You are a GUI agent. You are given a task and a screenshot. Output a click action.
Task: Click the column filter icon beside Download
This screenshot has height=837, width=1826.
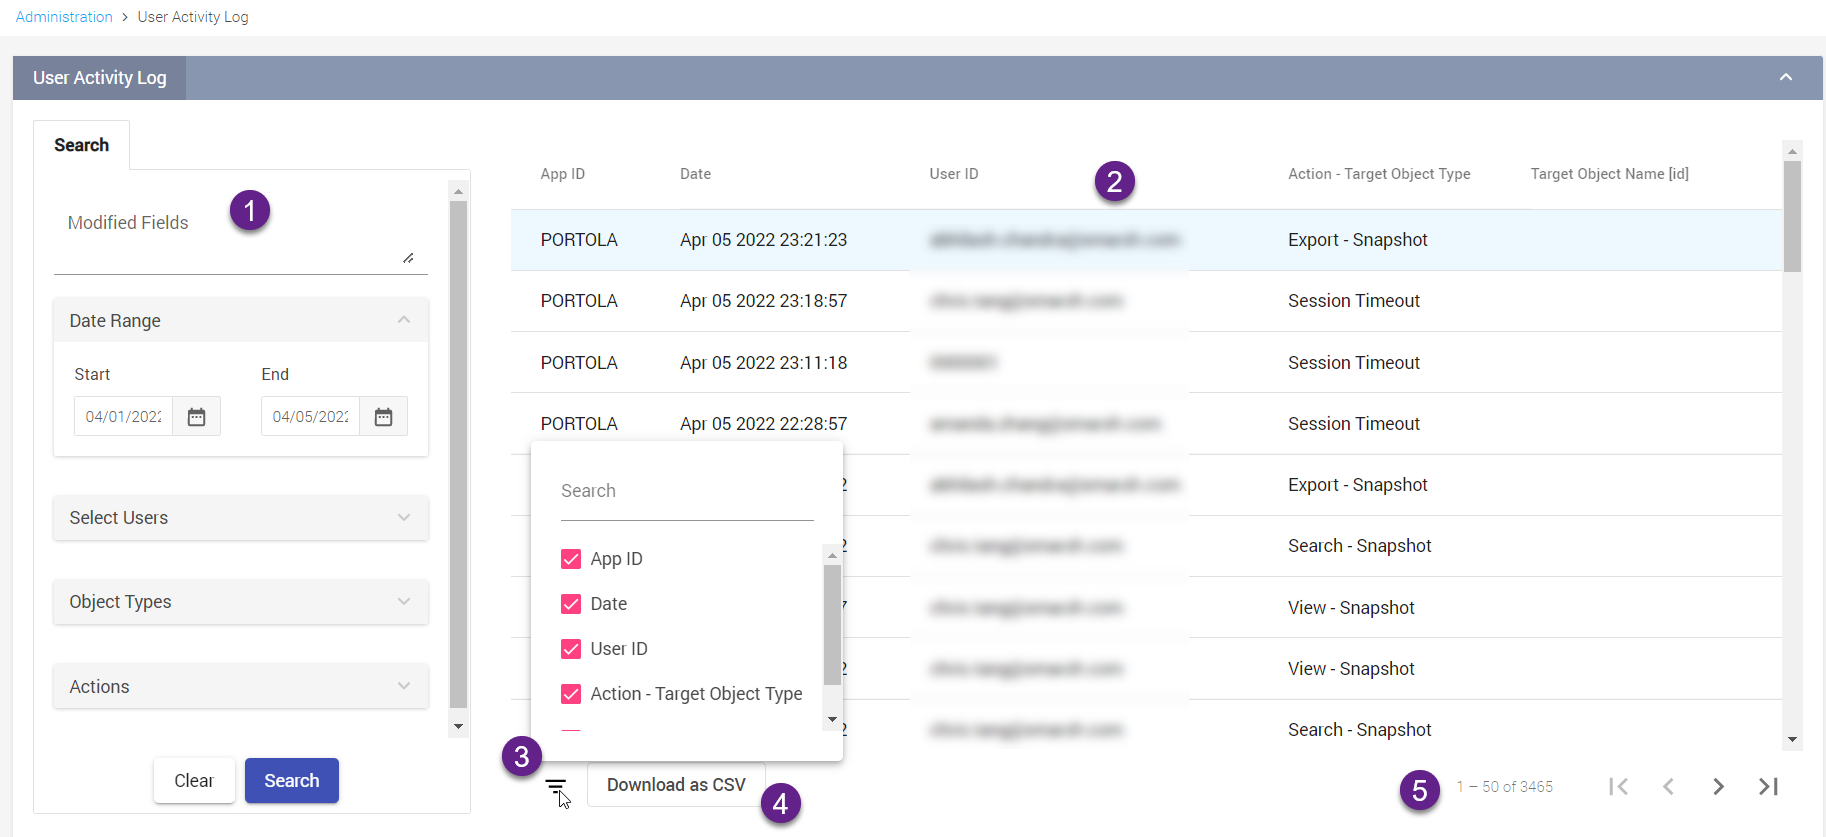coord(556,788)
